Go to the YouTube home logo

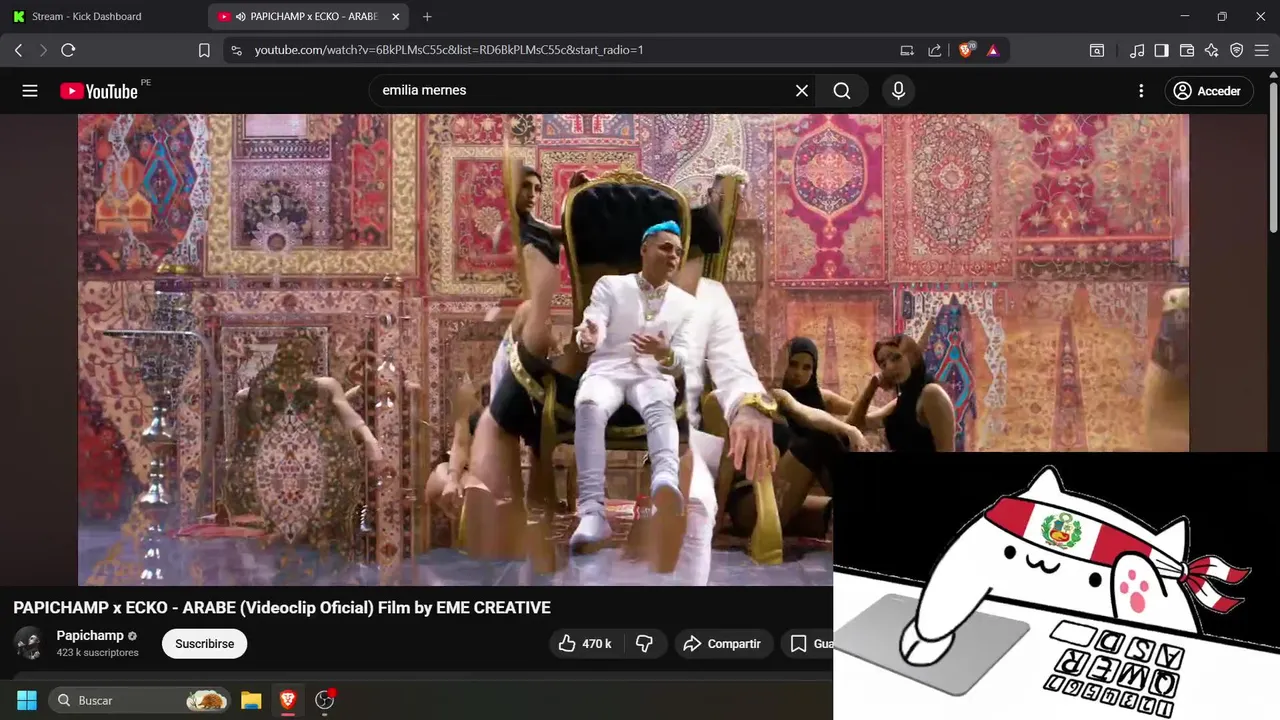(x=99, y=91)
